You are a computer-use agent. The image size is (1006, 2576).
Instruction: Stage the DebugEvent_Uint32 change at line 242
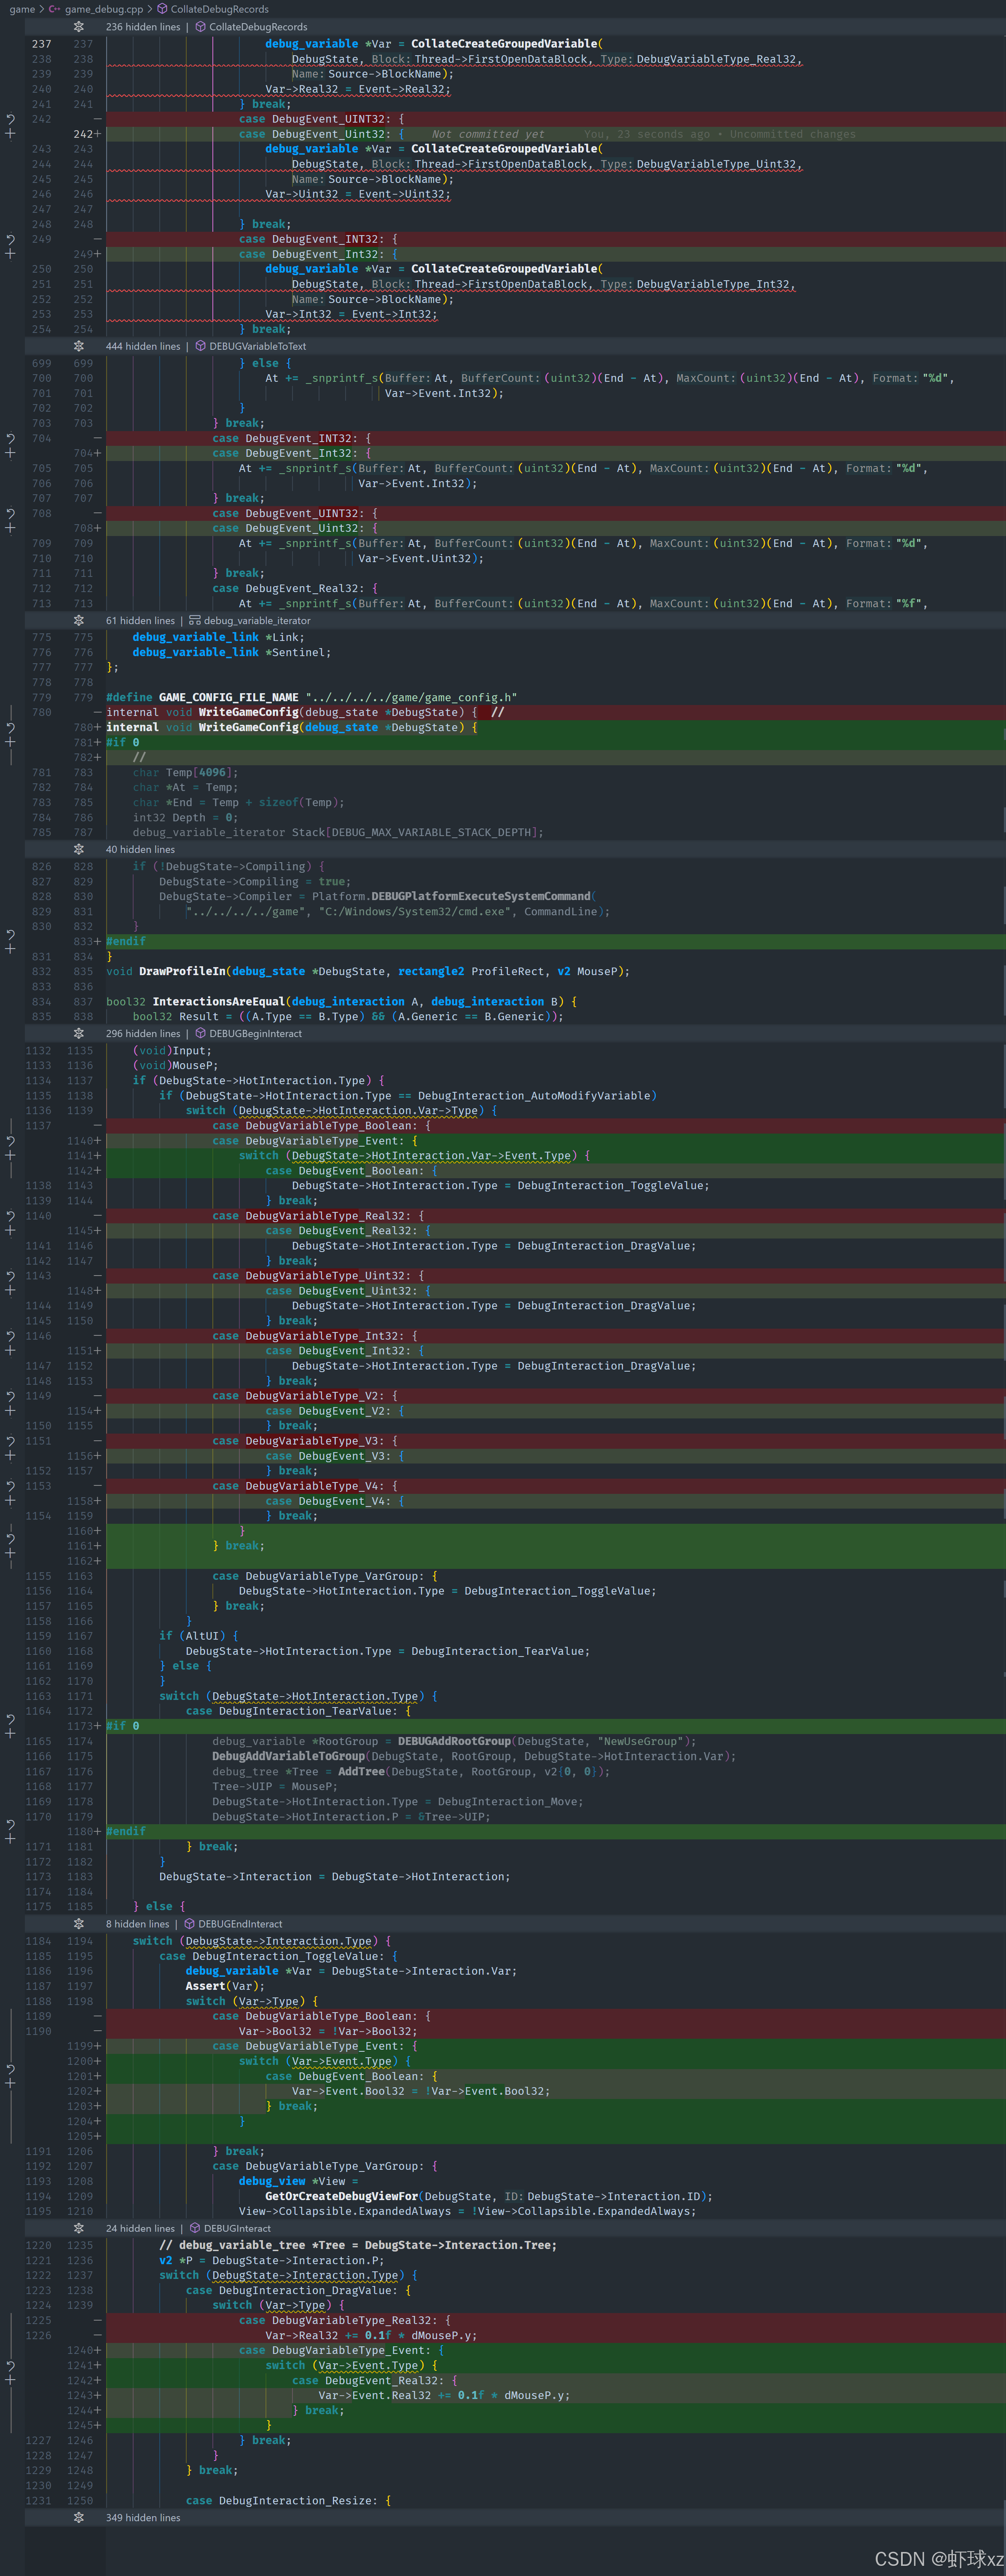[10, 134]
